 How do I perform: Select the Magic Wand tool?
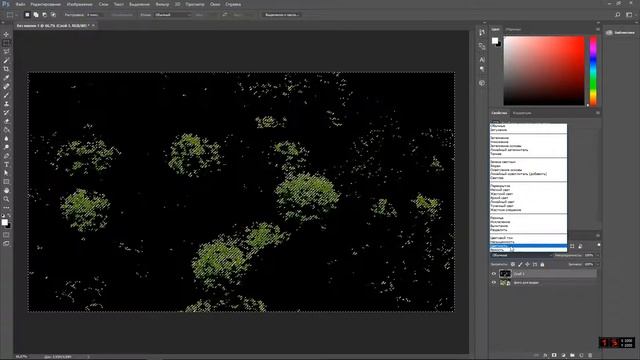pos(6,60)
